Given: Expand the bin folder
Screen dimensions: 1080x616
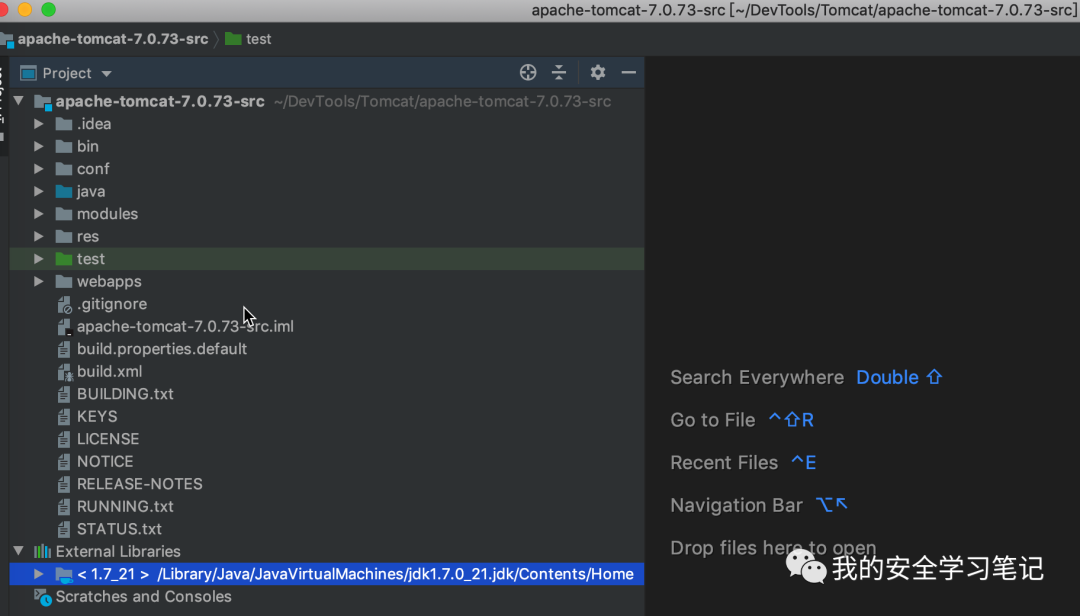Looking at the screenshot, I should (39, 146).
